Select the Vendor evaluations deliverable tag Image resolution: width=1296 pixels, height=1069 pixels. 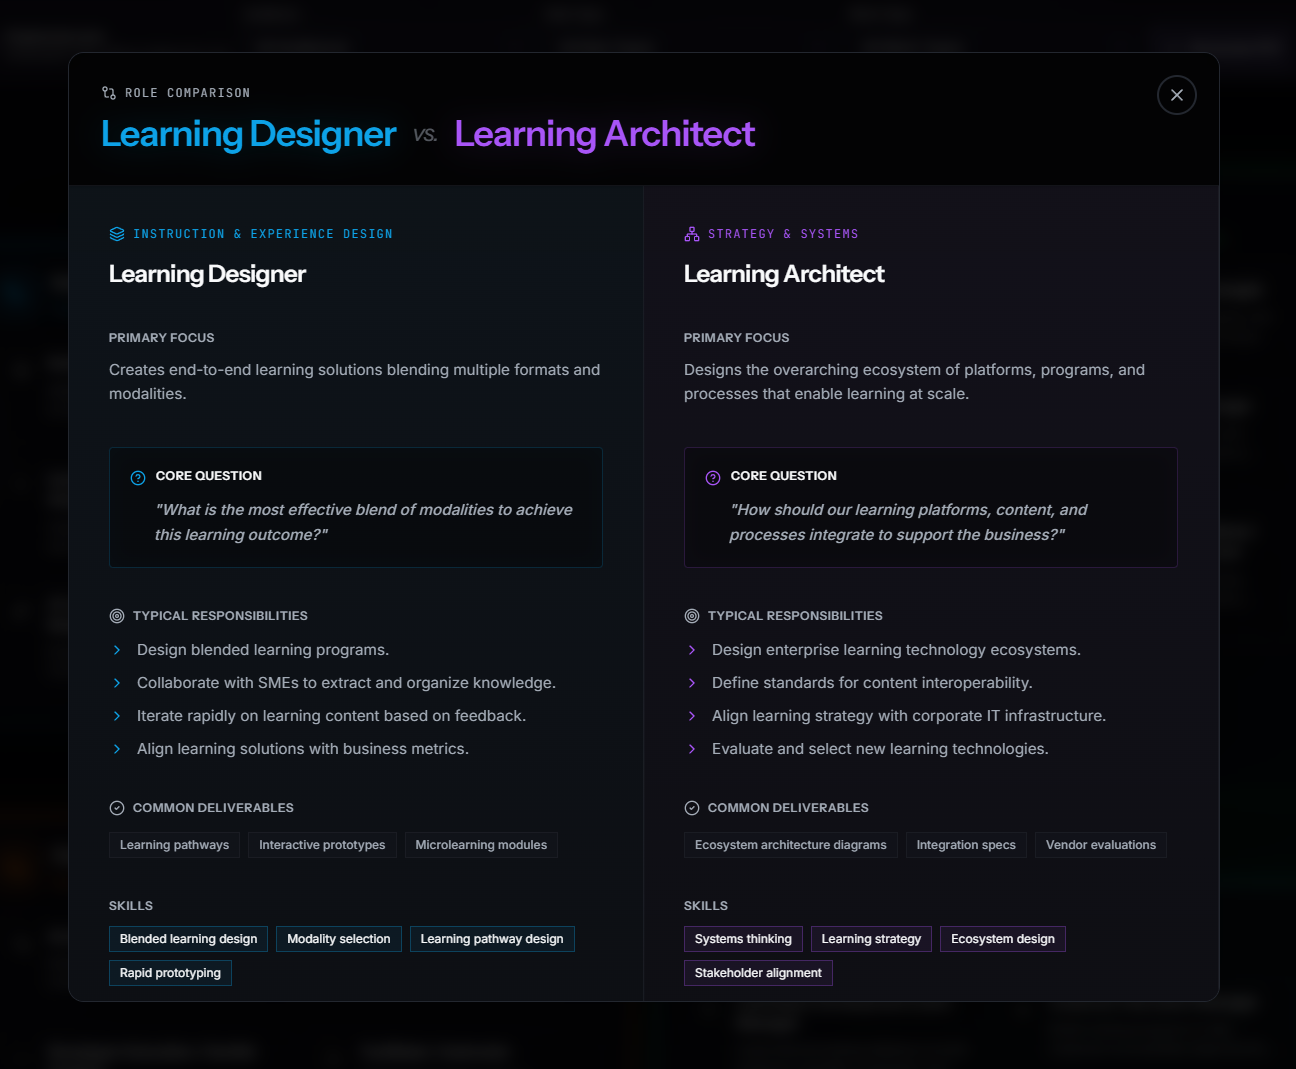(x=1101, y=845)
